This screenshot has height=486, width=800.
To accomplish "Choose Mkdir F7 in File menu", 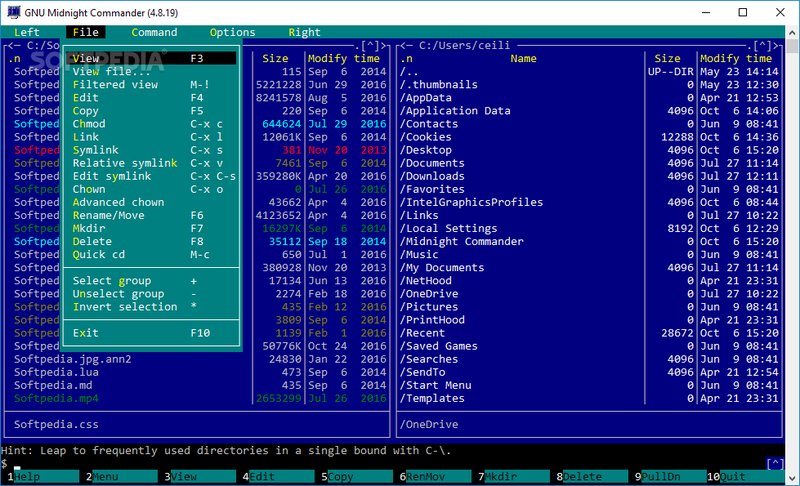I will tap(151, 228).
